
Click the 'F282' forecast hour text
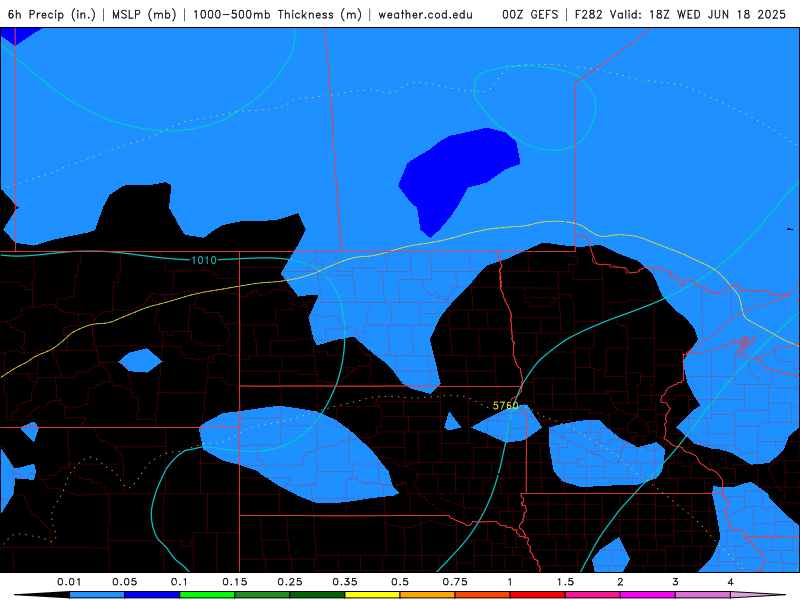pyautogui.click(x=589, y=14)
